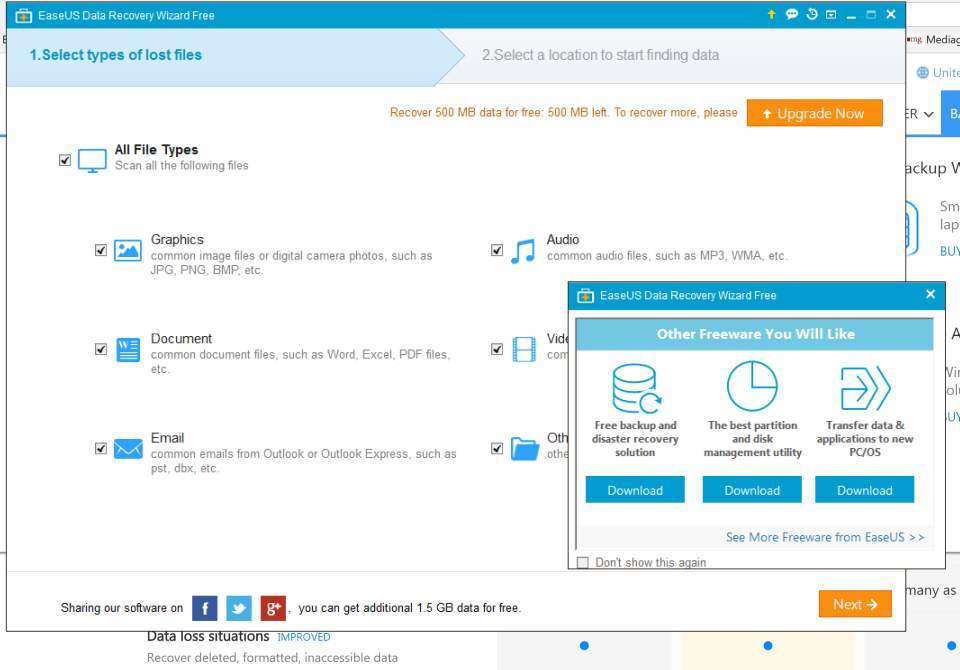Click the scan history clock icon
960x670 pixels.
812,14
